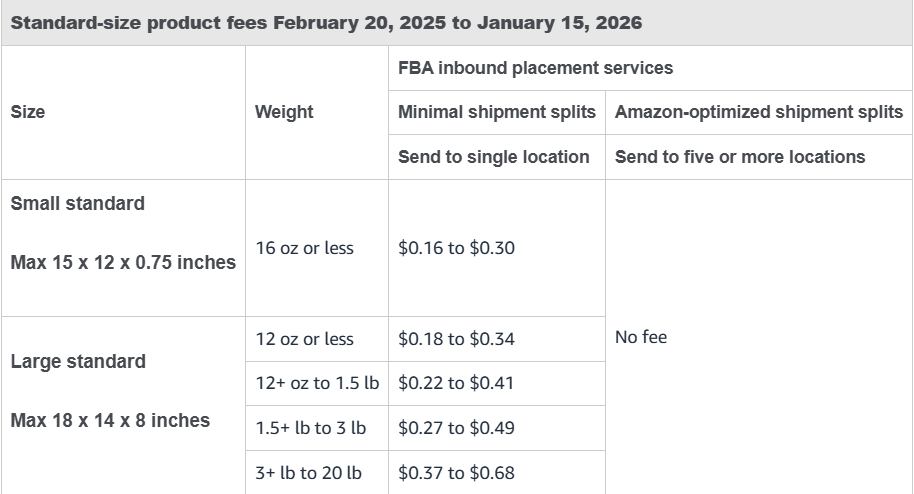The width and height of the screenshot is (914, 494).
Task: Click the $0.16 to $0.30 fee
Action: [456, 248]
